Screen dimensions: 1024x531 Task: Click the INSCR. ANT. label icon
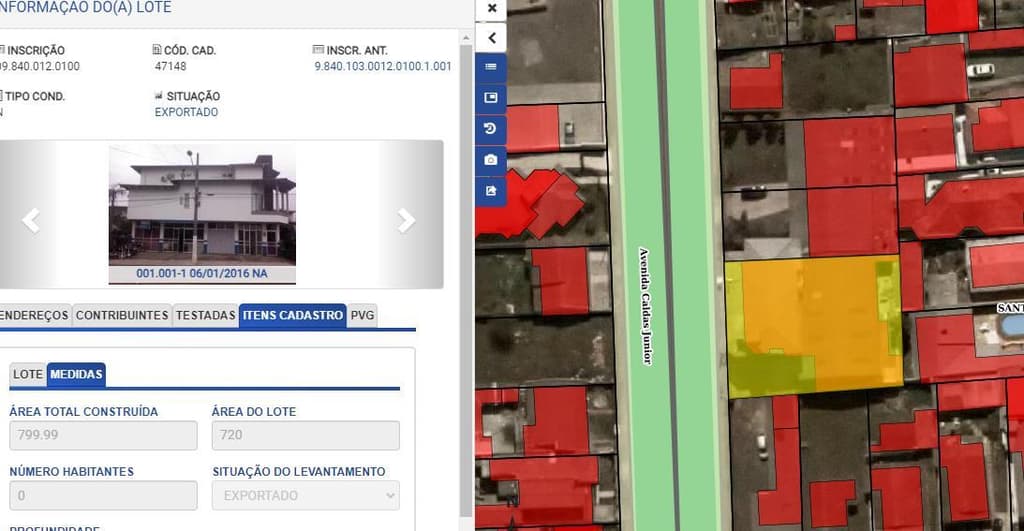point(318,50)
